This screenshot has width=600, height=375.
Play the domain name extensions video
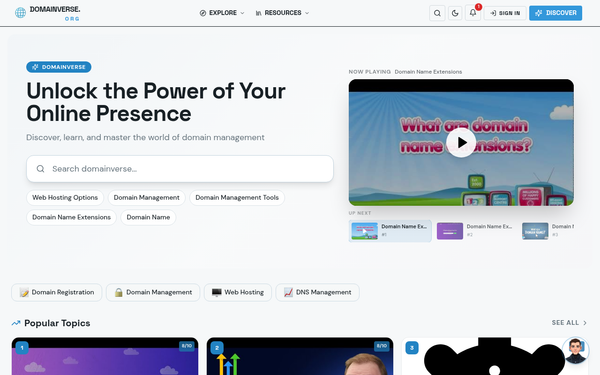[461, 142]
